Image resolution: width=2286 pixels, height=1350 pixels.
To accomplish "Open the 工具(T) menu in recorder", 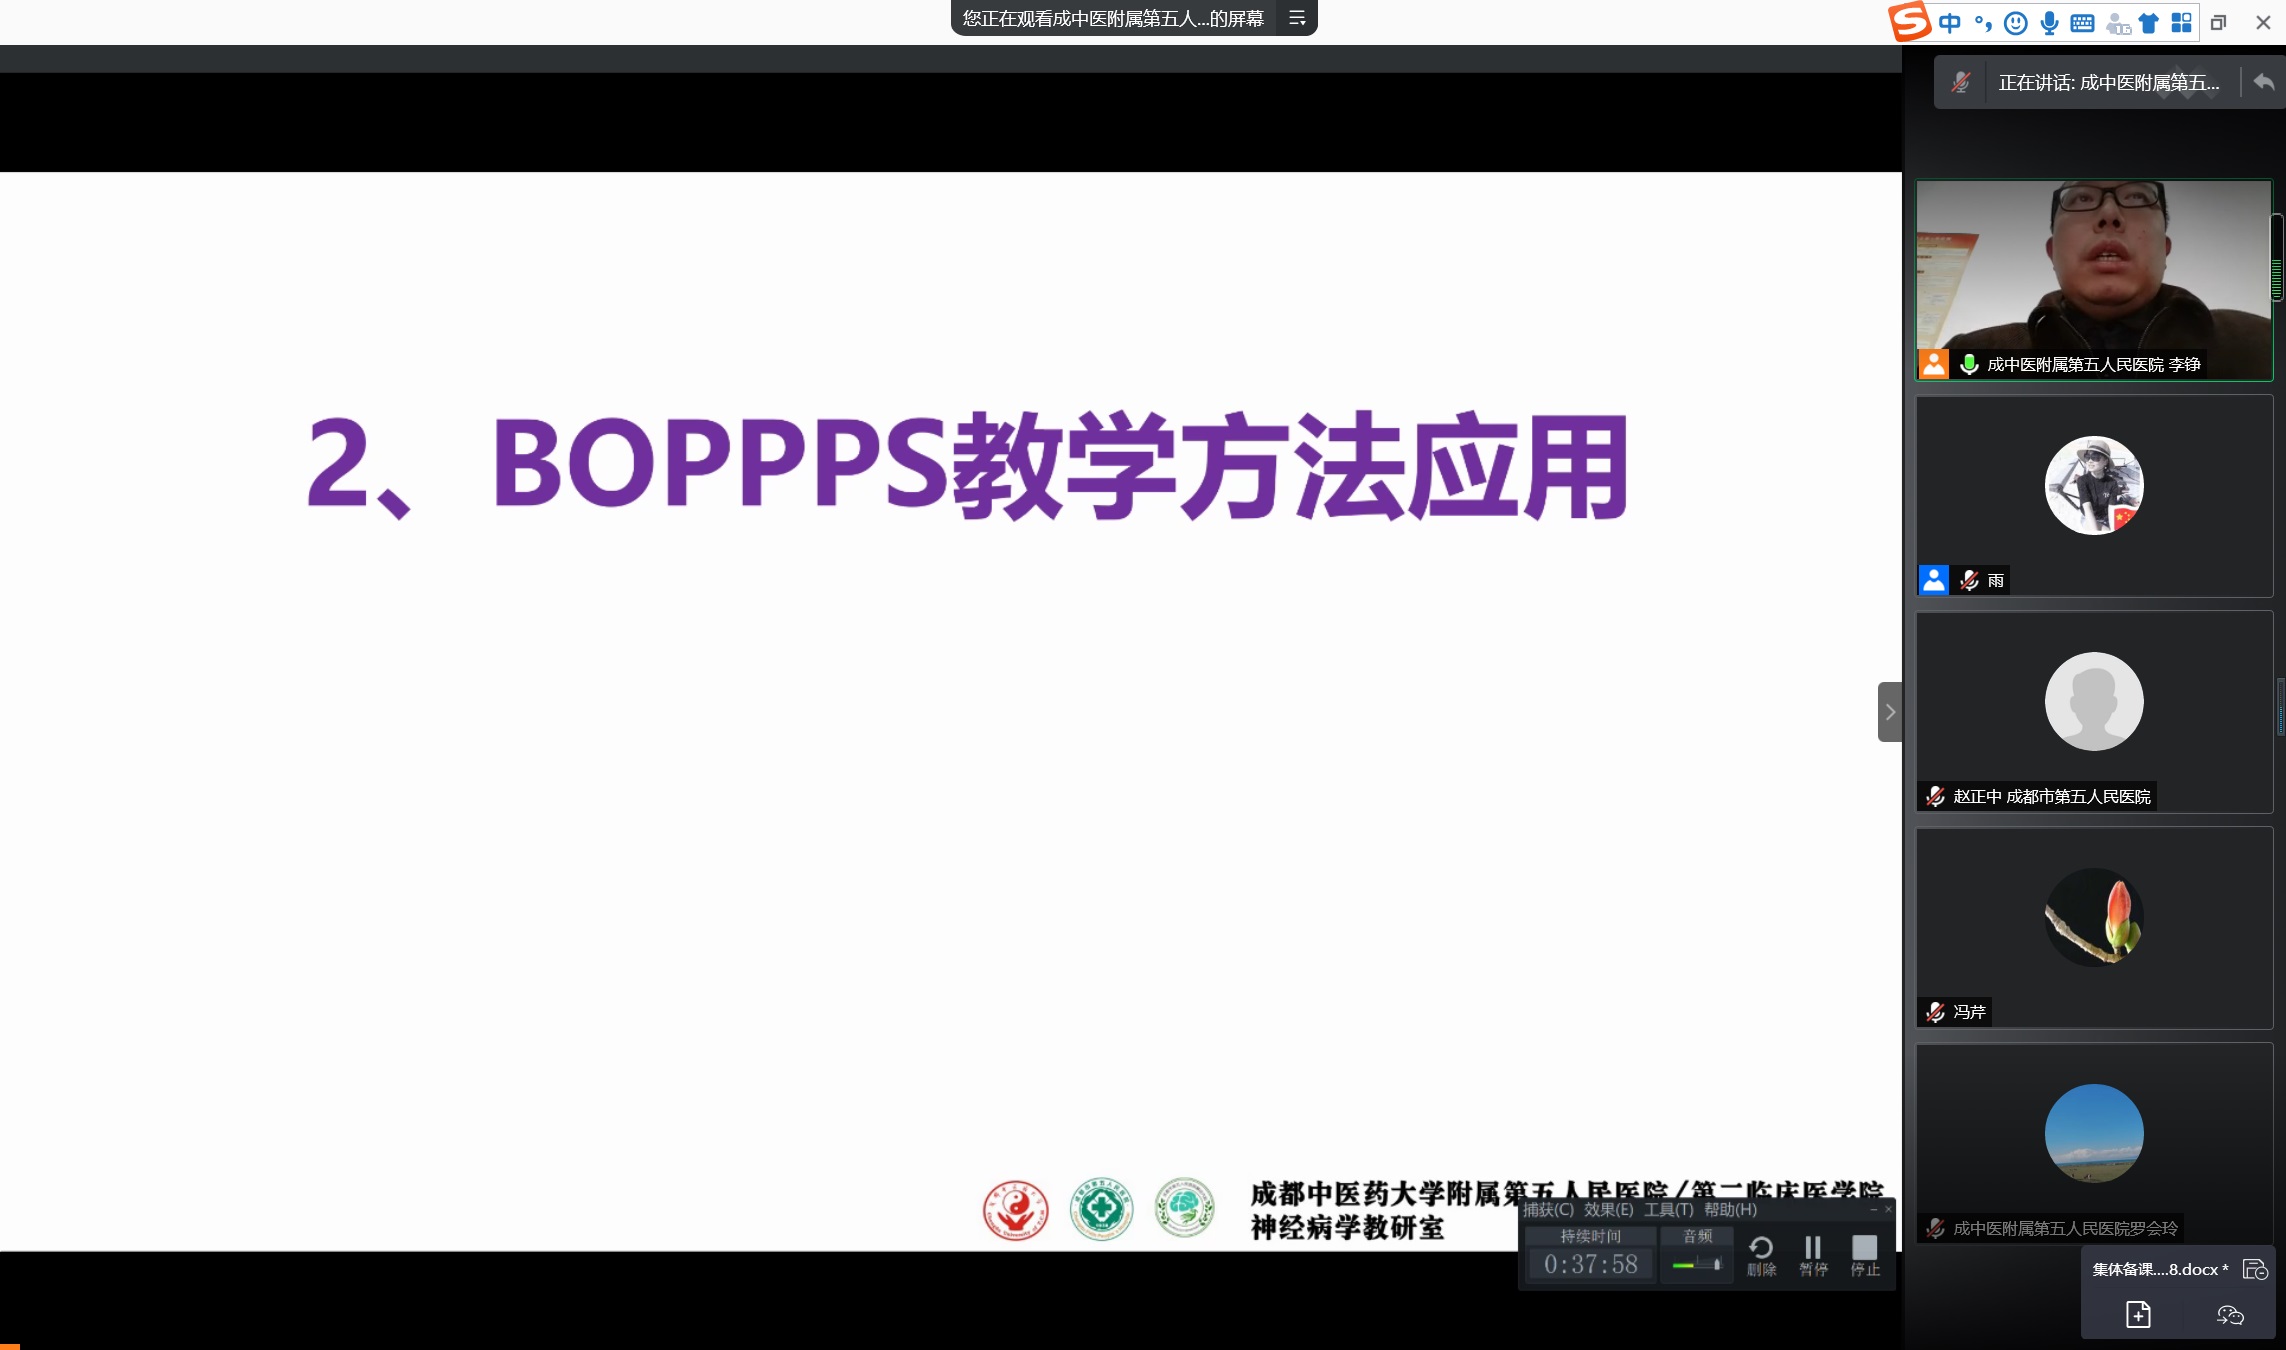I will pos(1668,1209).
